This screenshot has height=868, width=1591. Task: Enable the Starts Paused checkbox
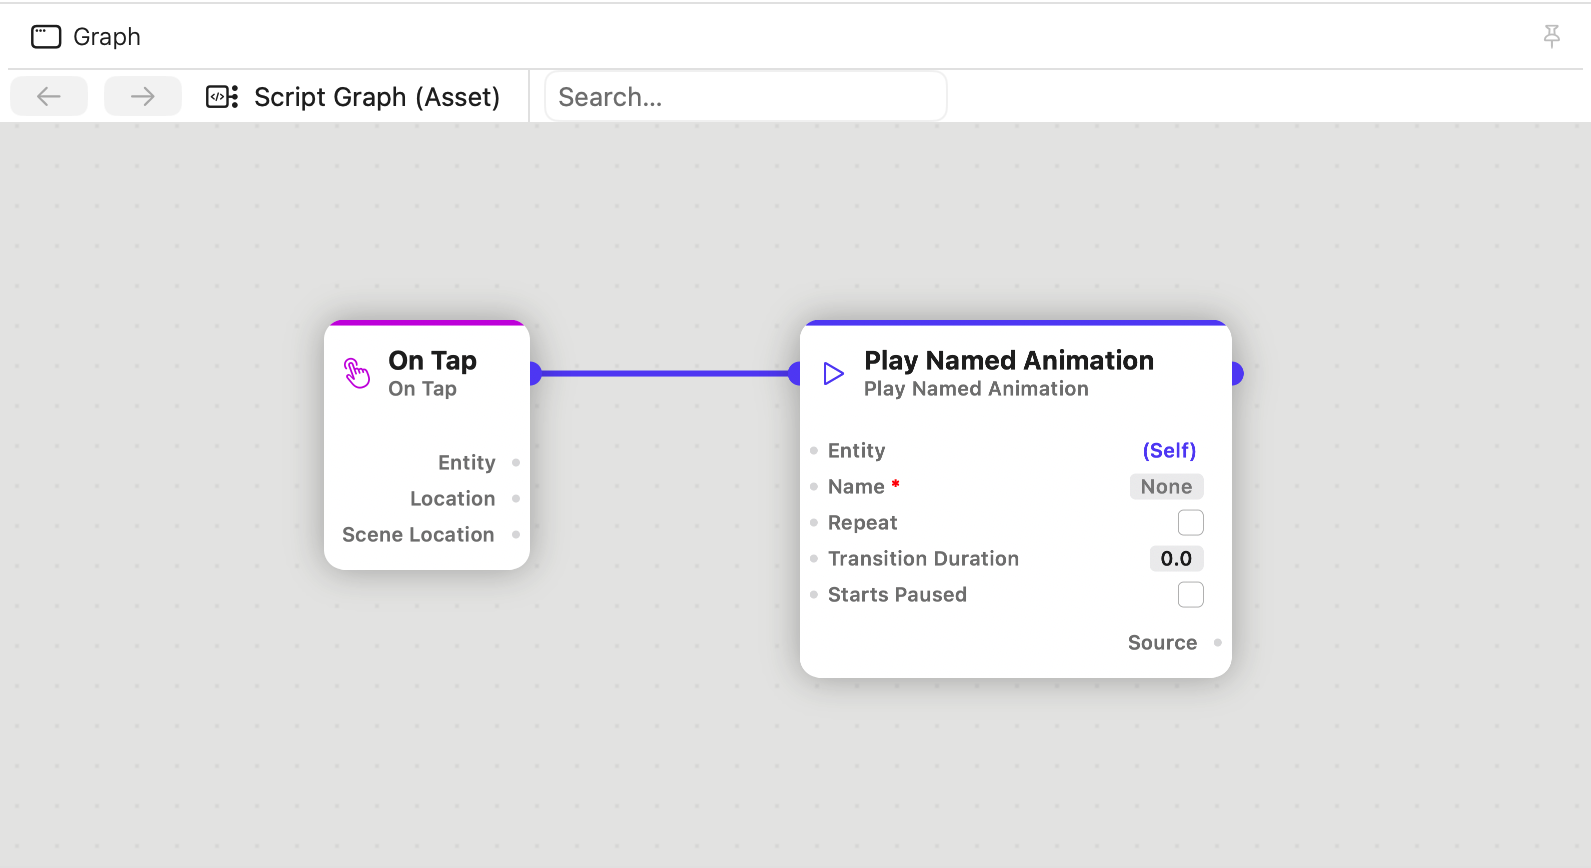[1191, 595]
